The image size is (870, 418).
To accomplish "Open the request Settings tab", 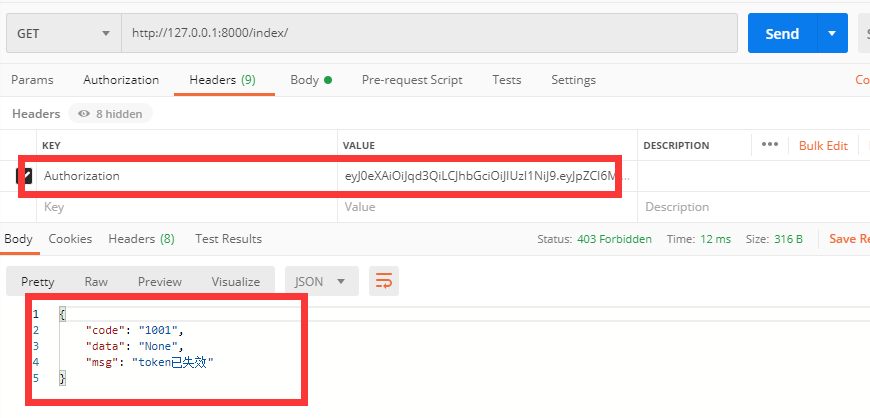I will click(573, 80).
